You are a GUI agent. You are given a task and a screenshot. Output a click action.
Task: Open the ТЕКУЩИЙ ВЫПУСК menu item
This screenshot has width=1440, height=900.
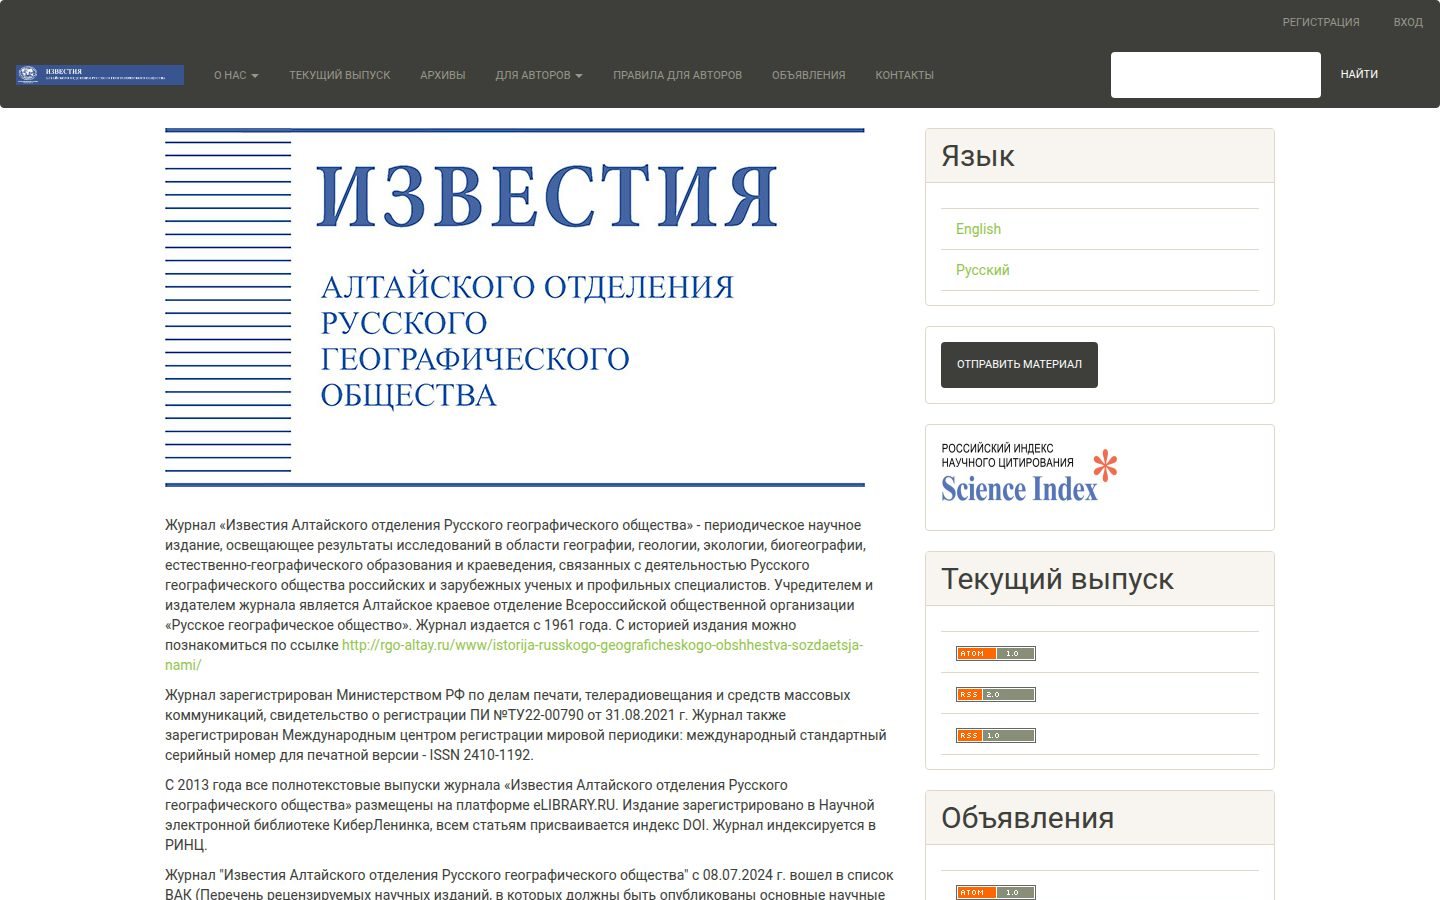340,75
